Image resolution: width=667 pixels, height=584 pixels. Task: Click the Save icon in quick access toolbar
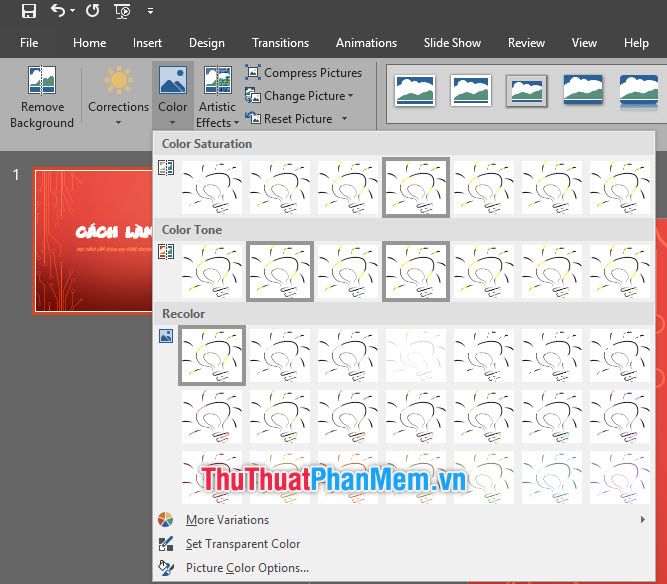[29, 11]
